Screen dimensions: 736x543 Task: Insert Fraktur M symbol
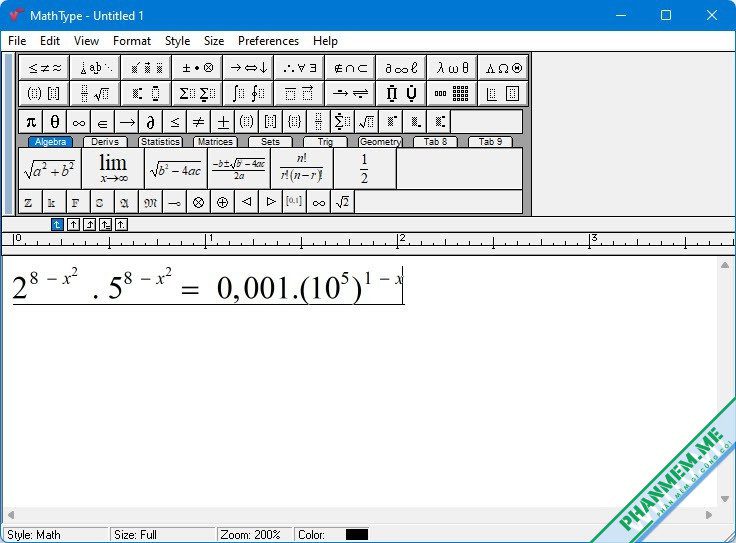150,202
